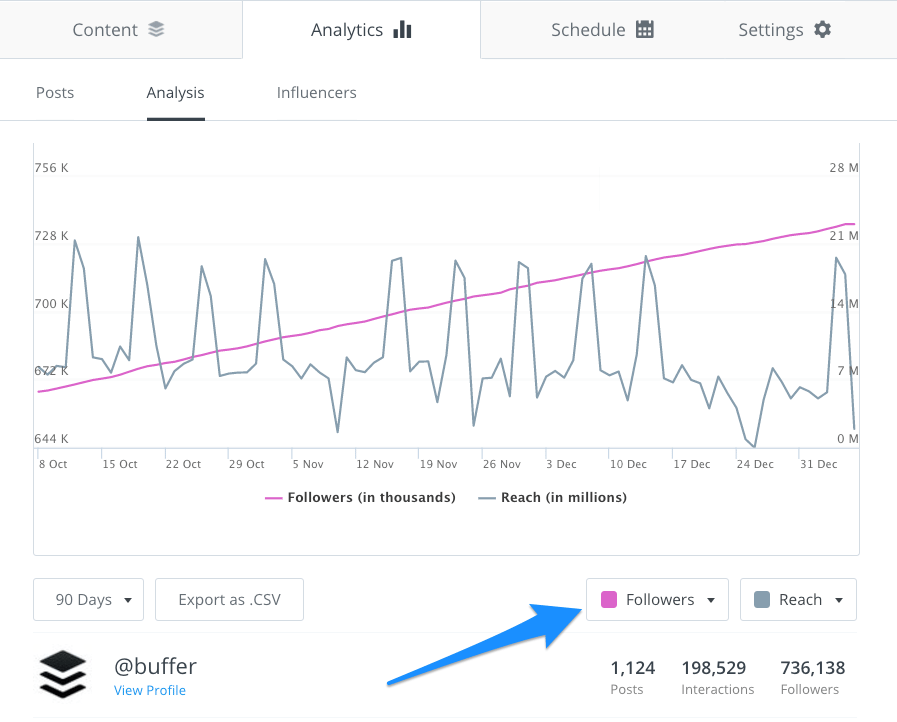Click the bar chart icon beside Analytics
The image size is (897, 722).
(x=401, y=29)
